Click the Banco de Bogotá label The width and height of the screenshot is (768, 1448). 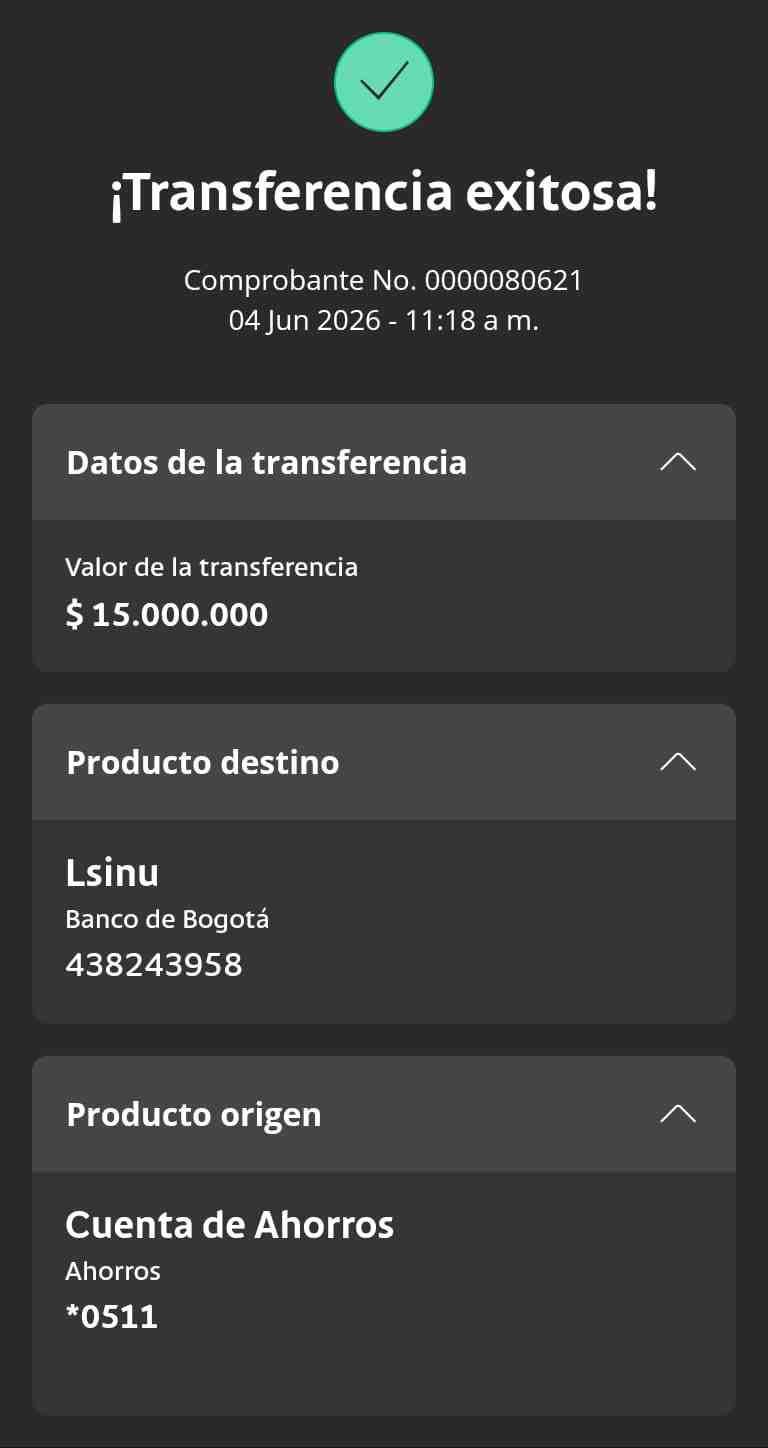(167, 919)
